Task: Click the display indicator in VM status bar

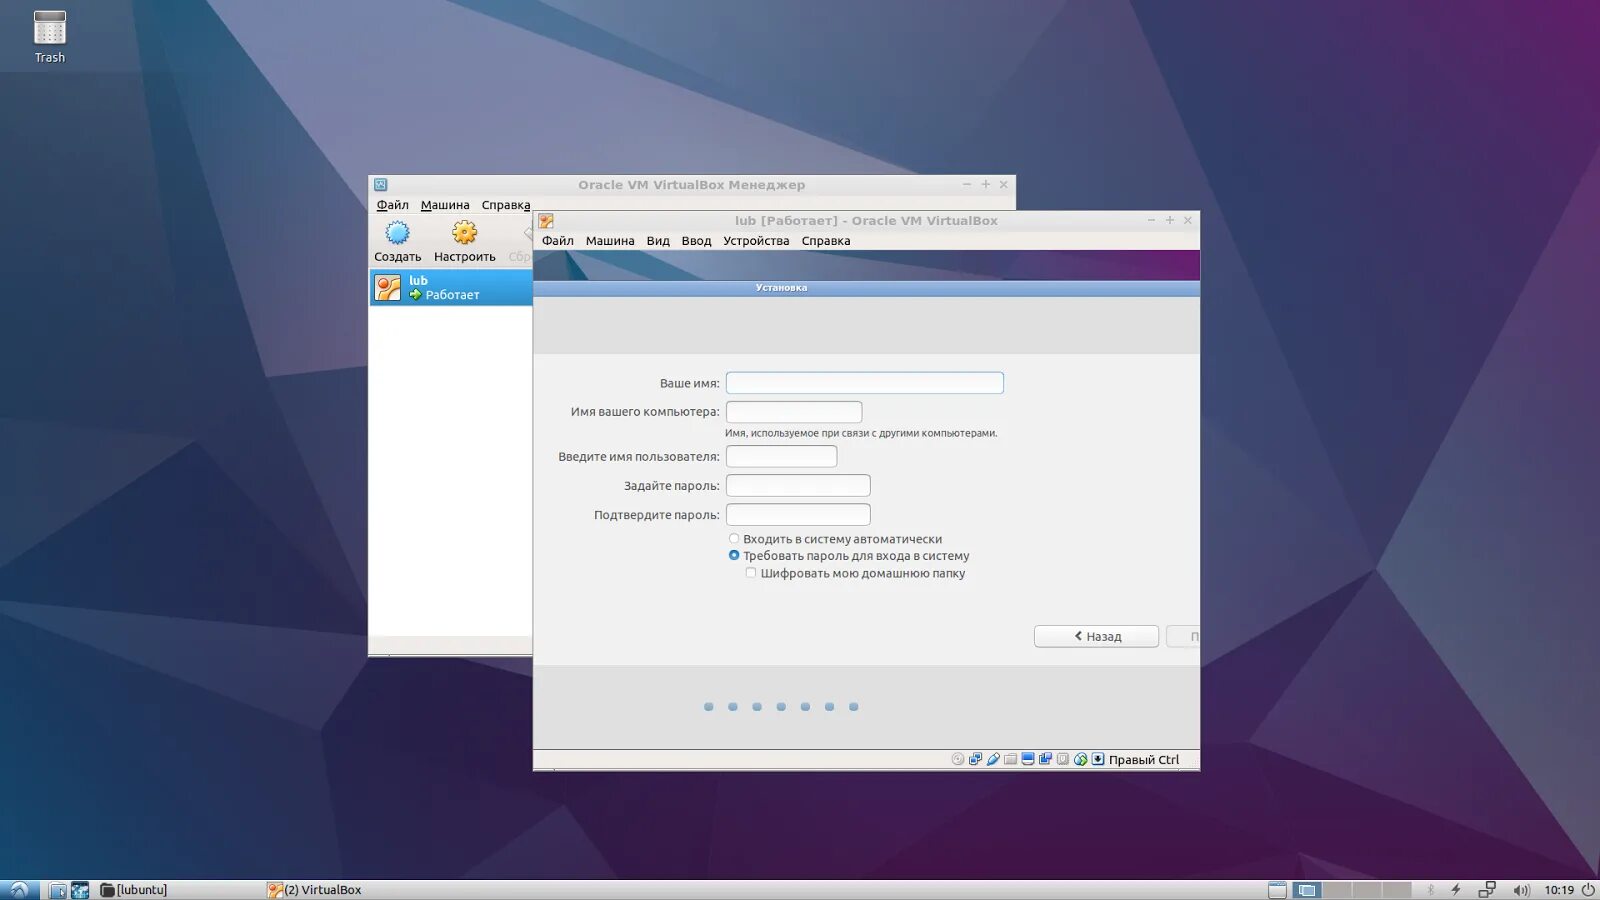Action: tap(1028, 759)
